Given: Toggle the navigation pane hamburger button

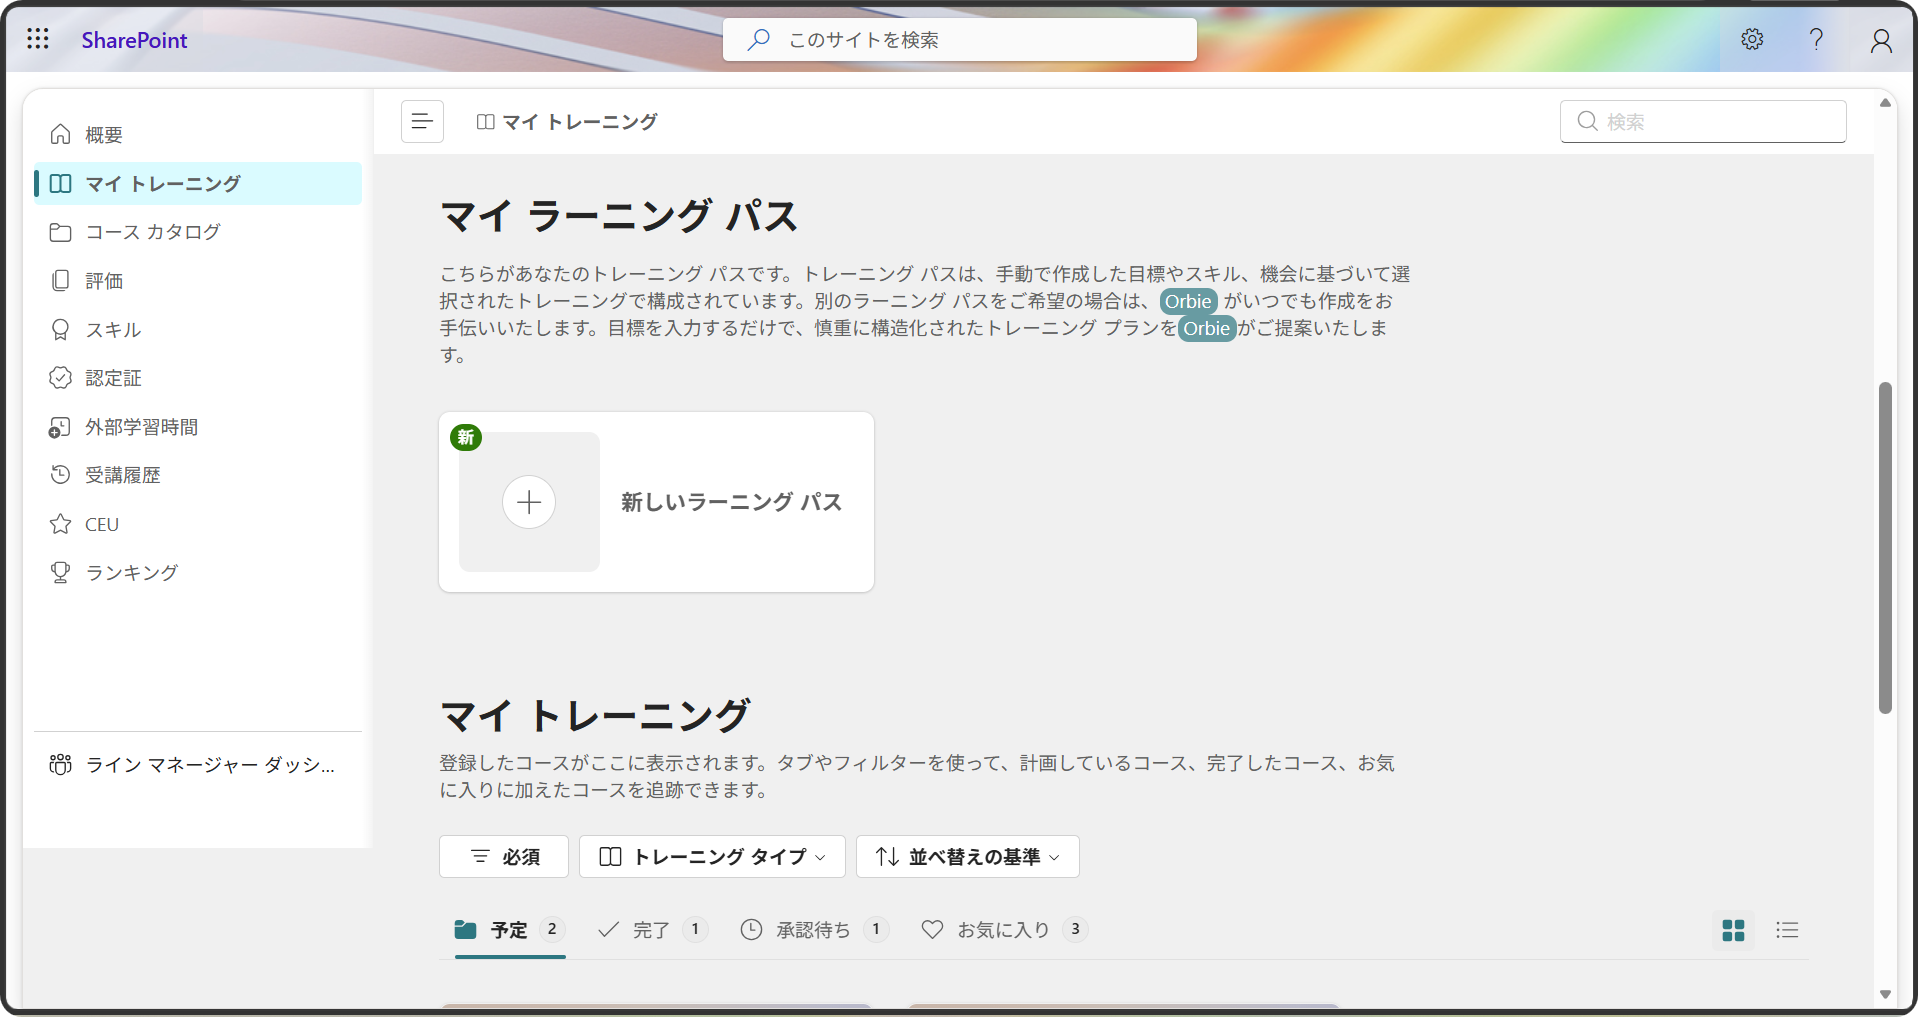Looking at the screenshot, I should coord(422,121).
